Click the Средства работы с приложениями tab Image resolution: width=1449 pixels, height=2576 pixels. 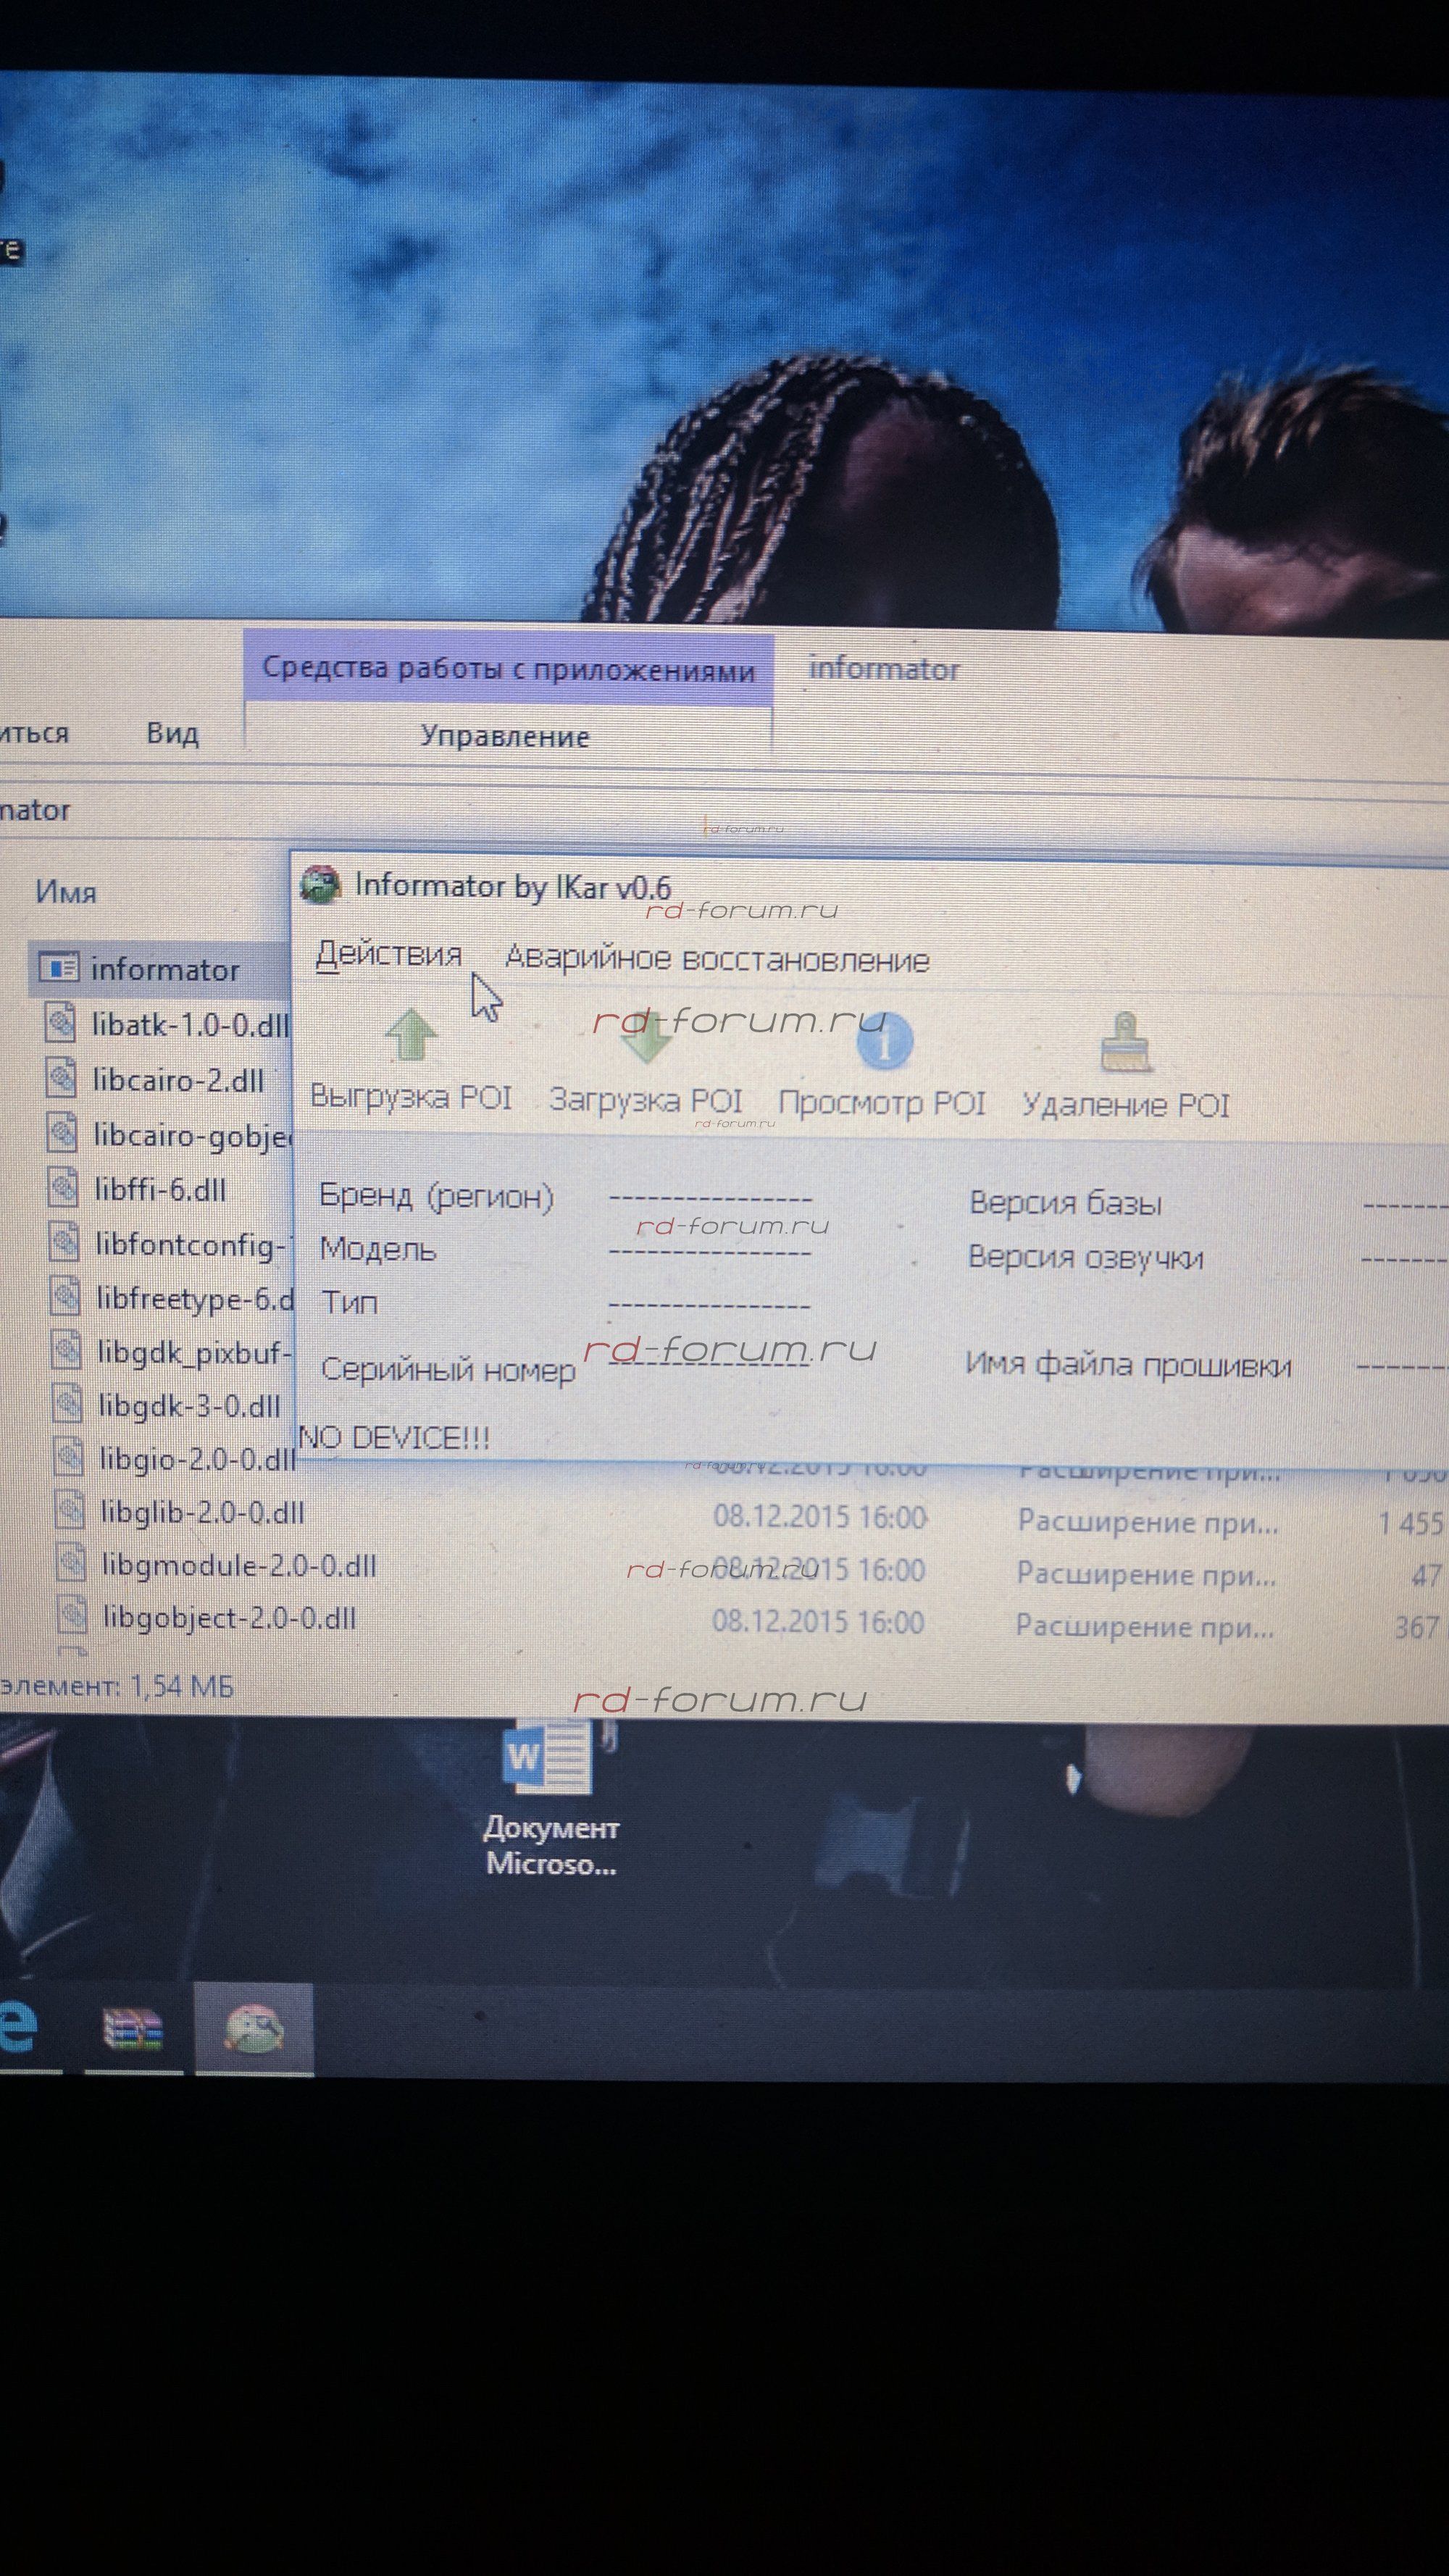[508, 669]
